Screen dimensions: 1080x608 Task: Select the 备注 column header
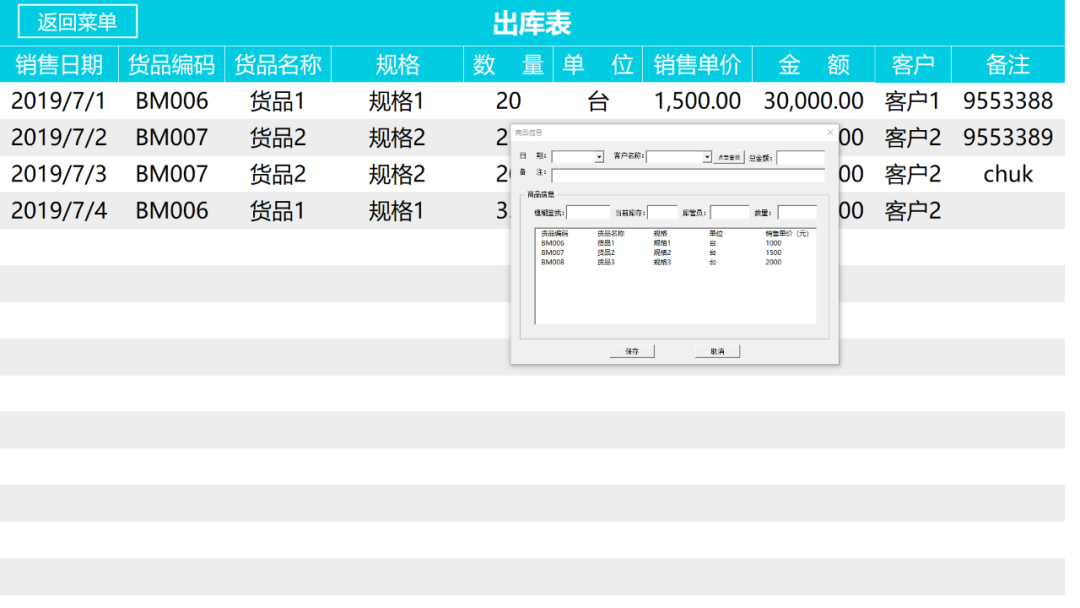pos(1007,65)
